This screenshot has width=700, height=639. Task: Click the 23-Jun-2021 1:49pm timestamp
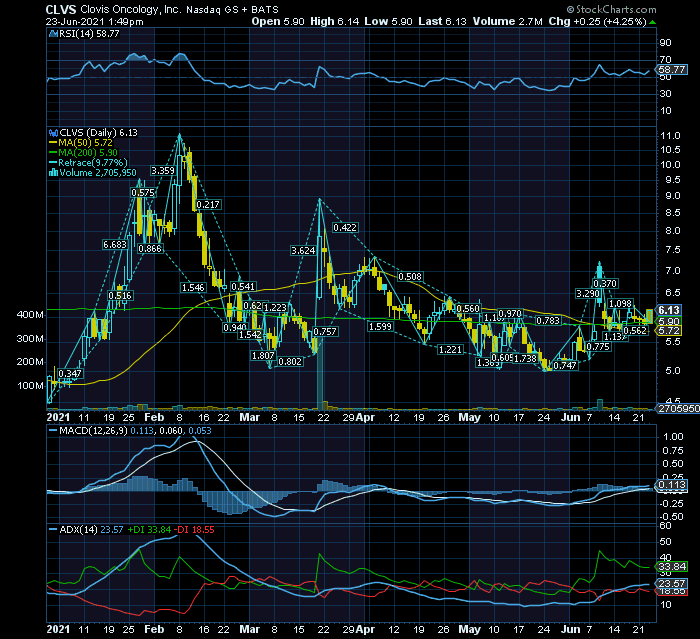tap(95, 21)
